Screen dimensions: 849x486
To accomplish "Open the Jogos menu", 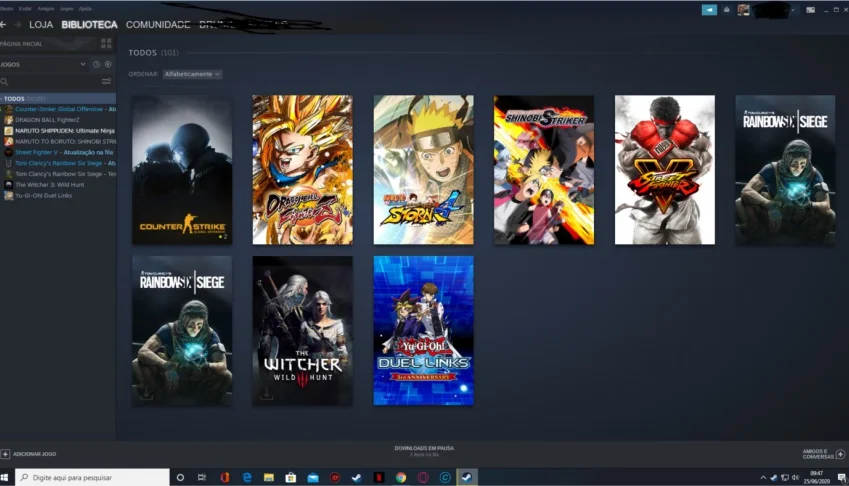I will pos(67,9).
